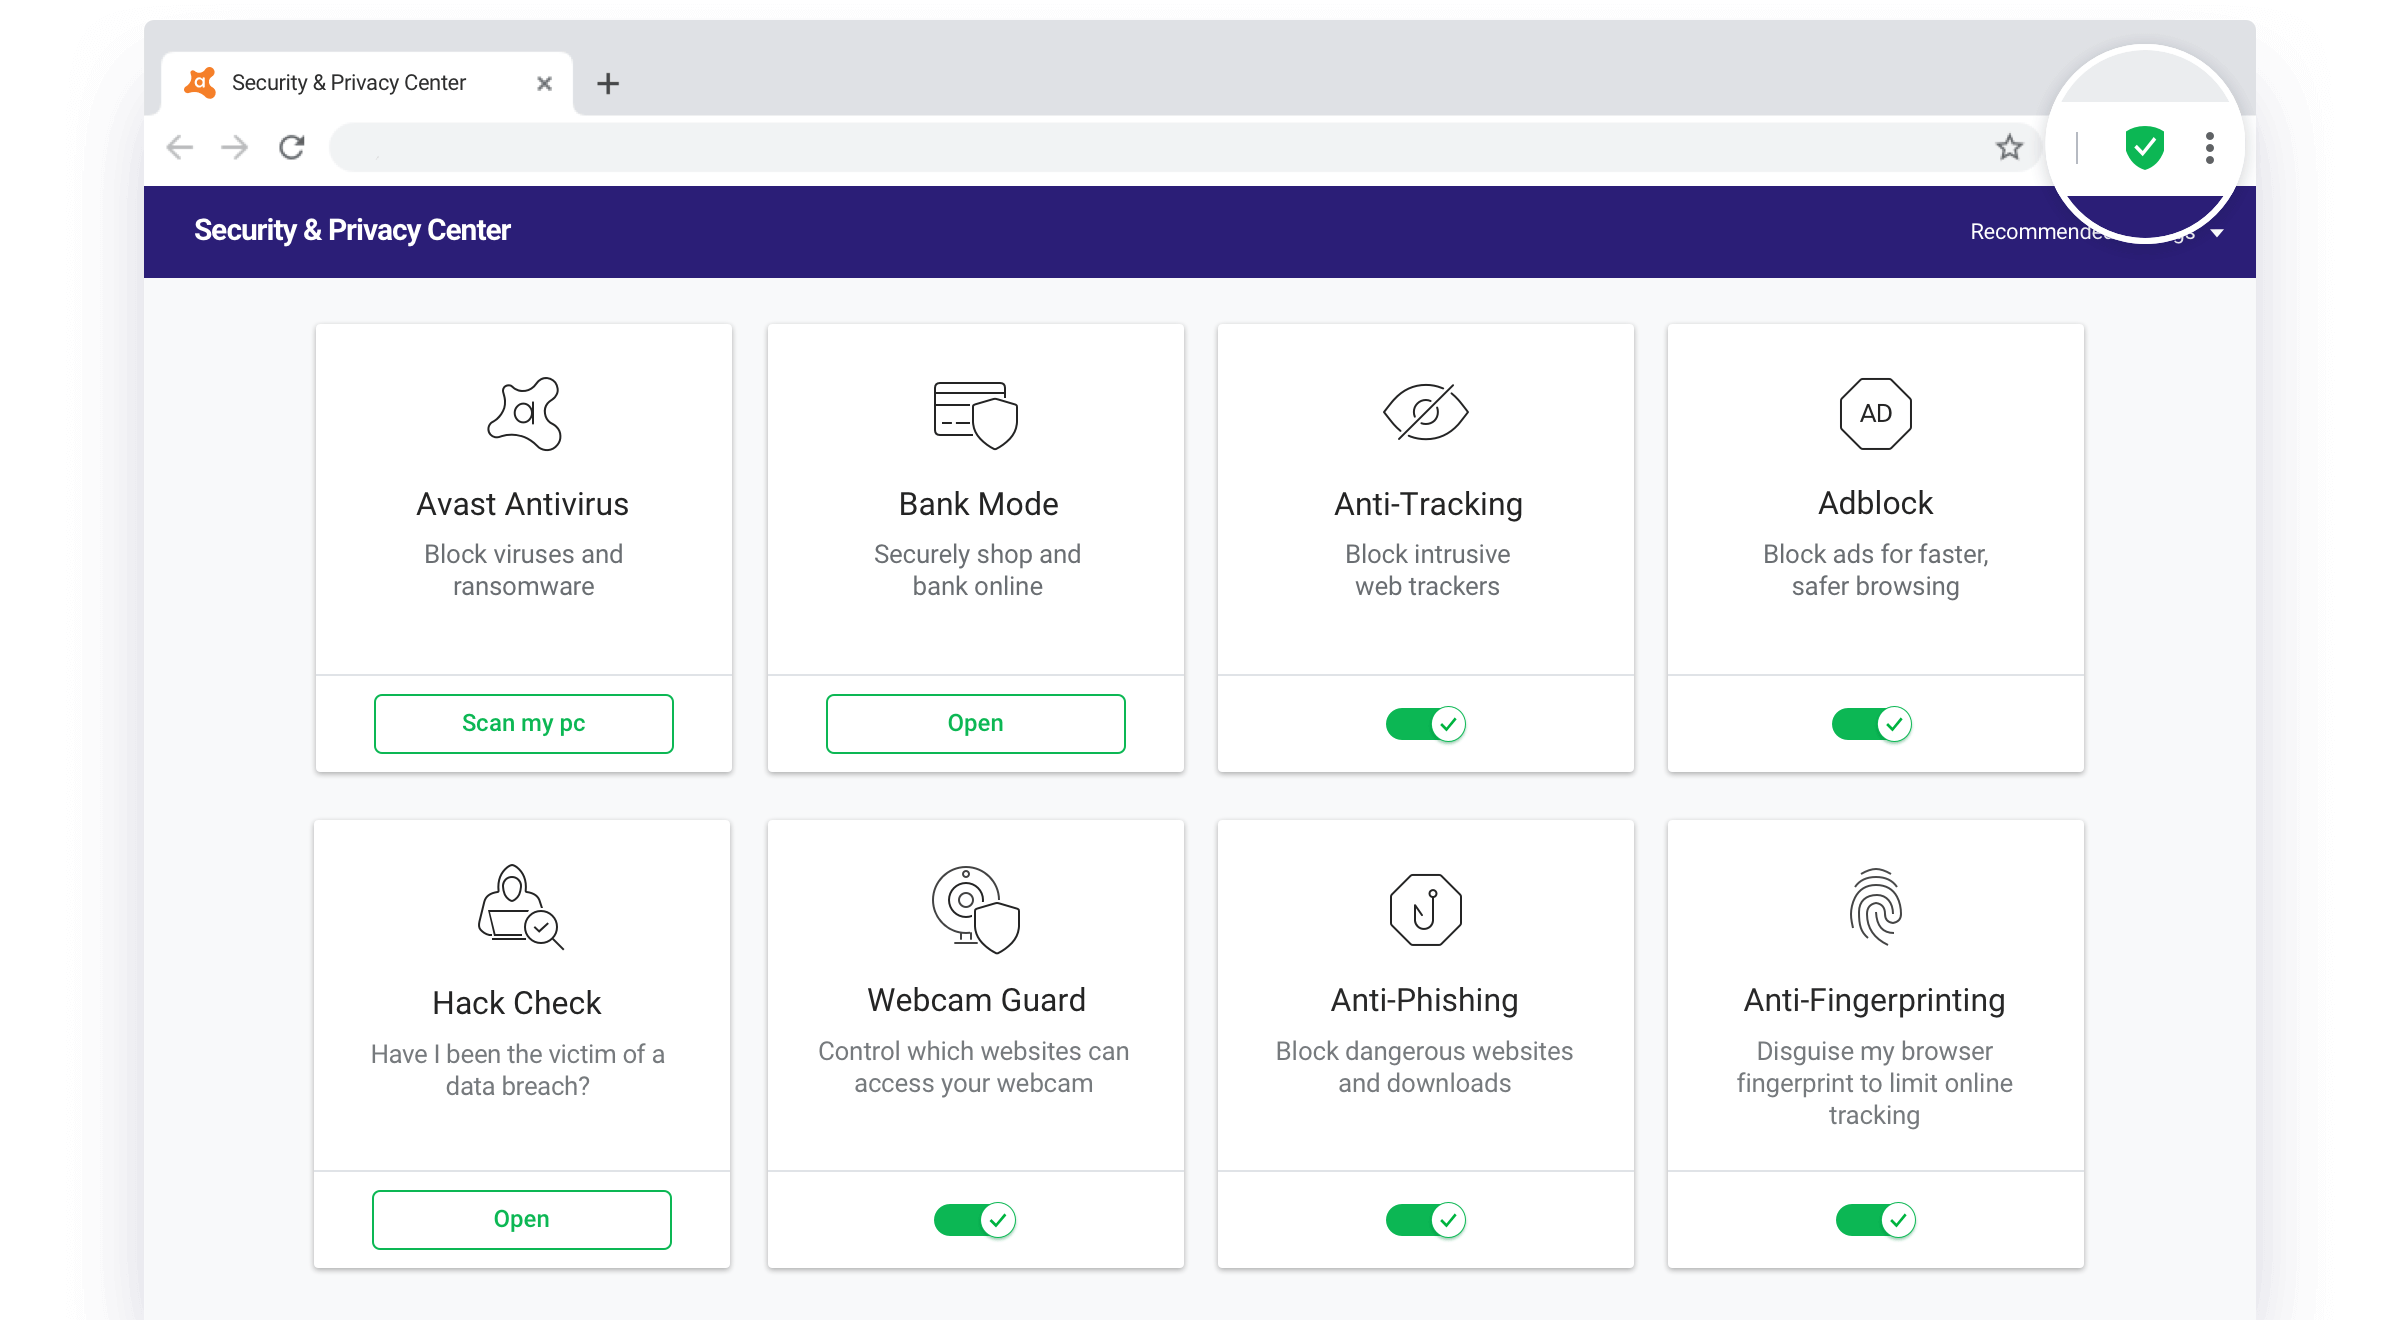Reload the page with refresh icon

[x=291, y=148]
